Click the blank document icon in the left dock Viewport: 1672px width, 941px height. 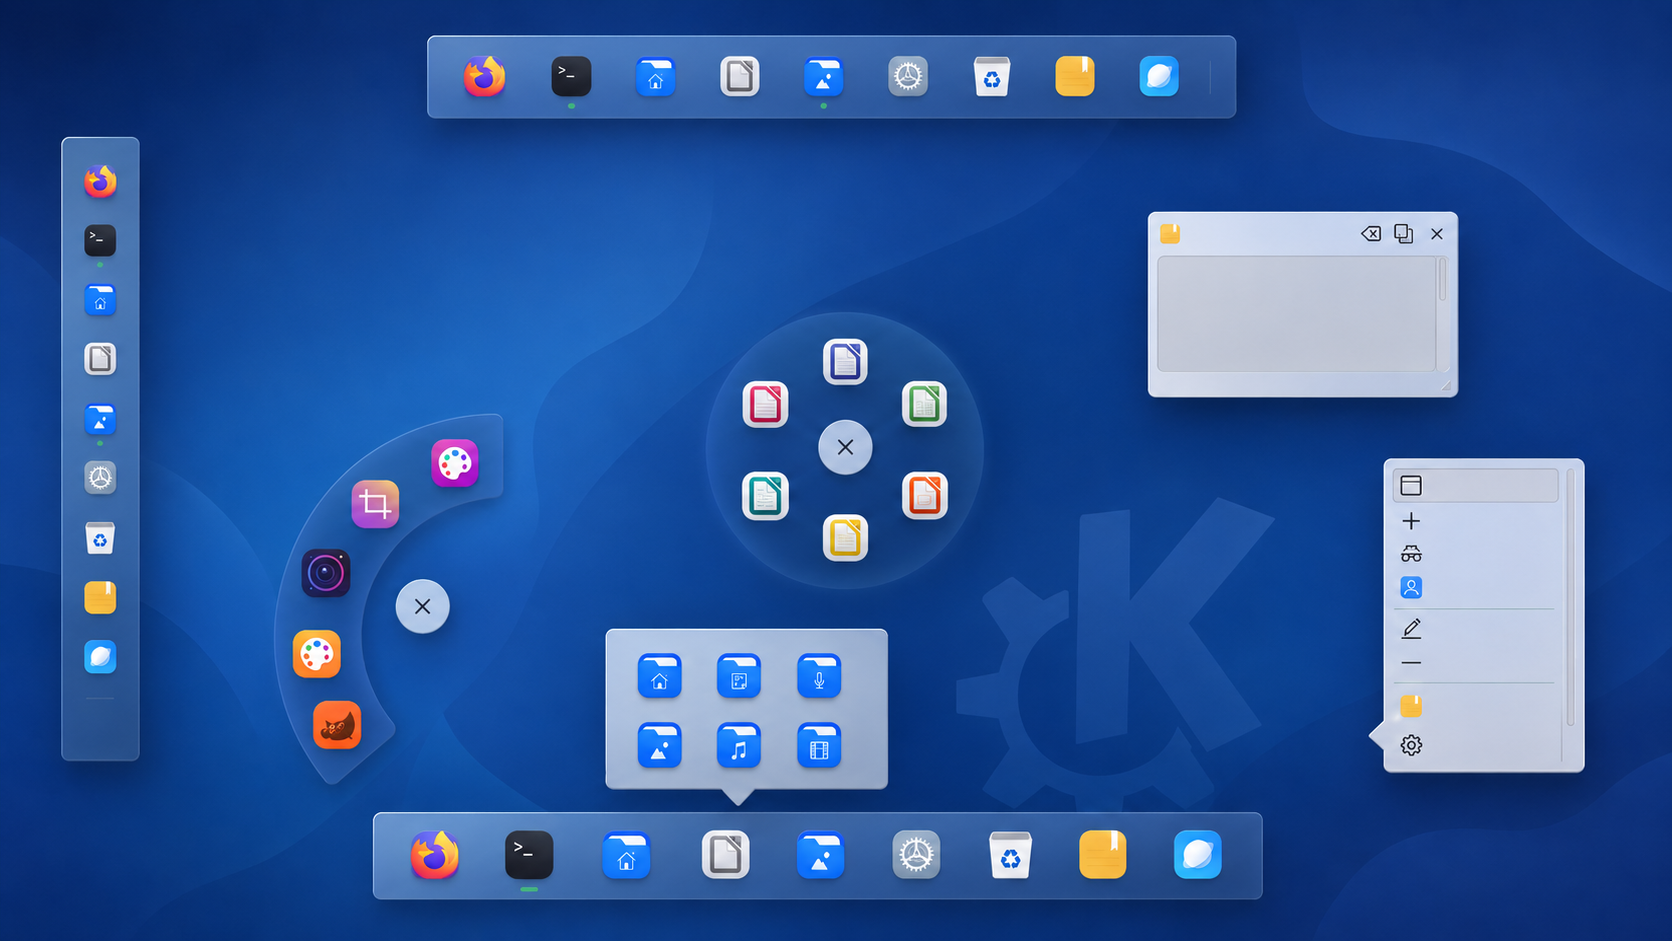[100, 359]
